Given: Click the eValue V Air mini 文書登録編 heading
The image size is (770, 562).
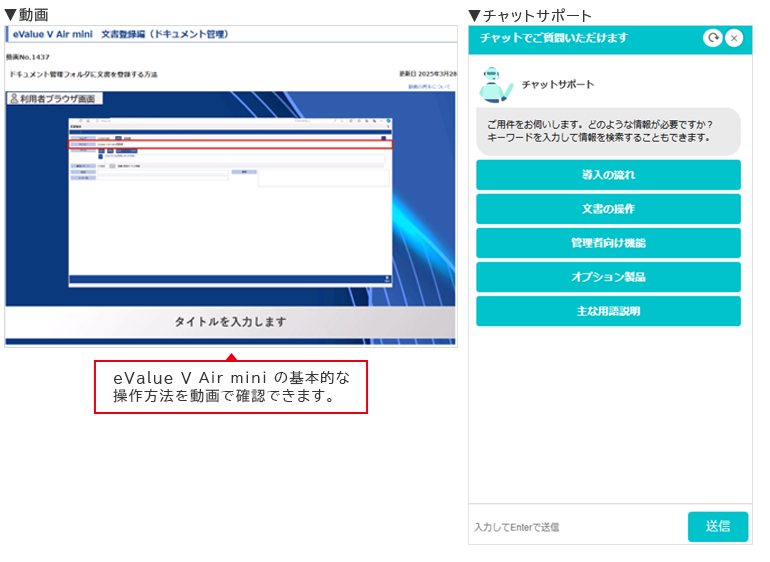Looking at the screenshot, I should 120,34.
